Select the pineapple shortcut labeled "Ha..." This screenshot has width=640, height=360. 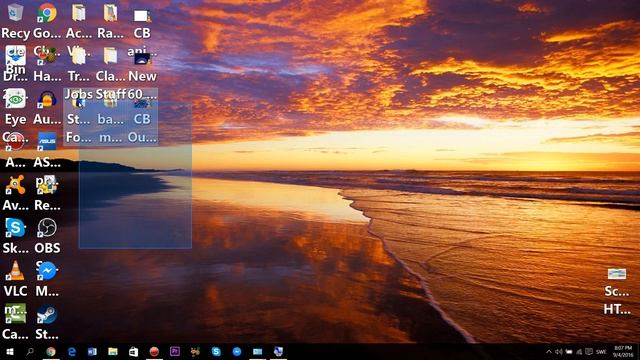point(47,56)
